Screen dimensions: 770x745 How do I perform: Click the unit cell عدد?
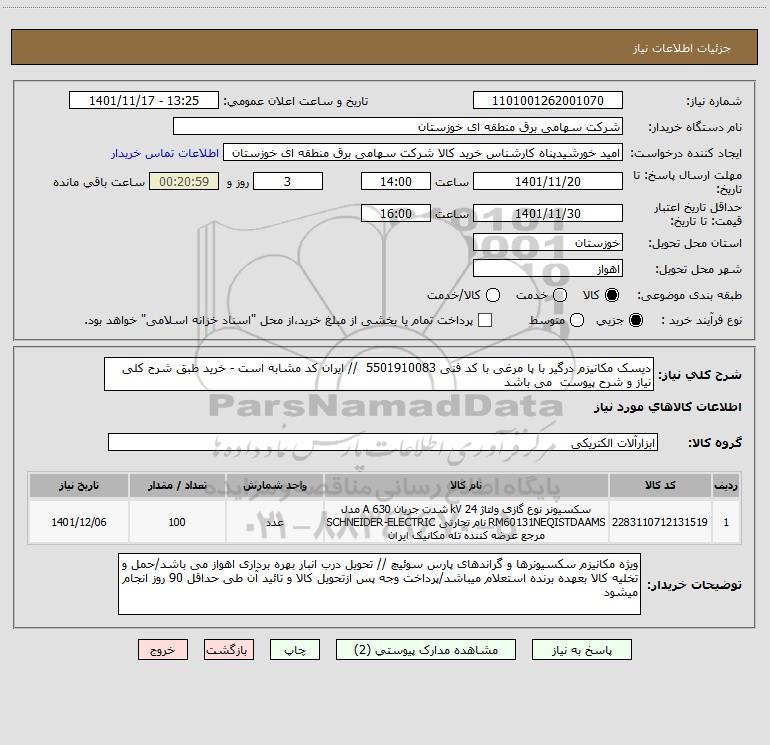coord(275,522)
